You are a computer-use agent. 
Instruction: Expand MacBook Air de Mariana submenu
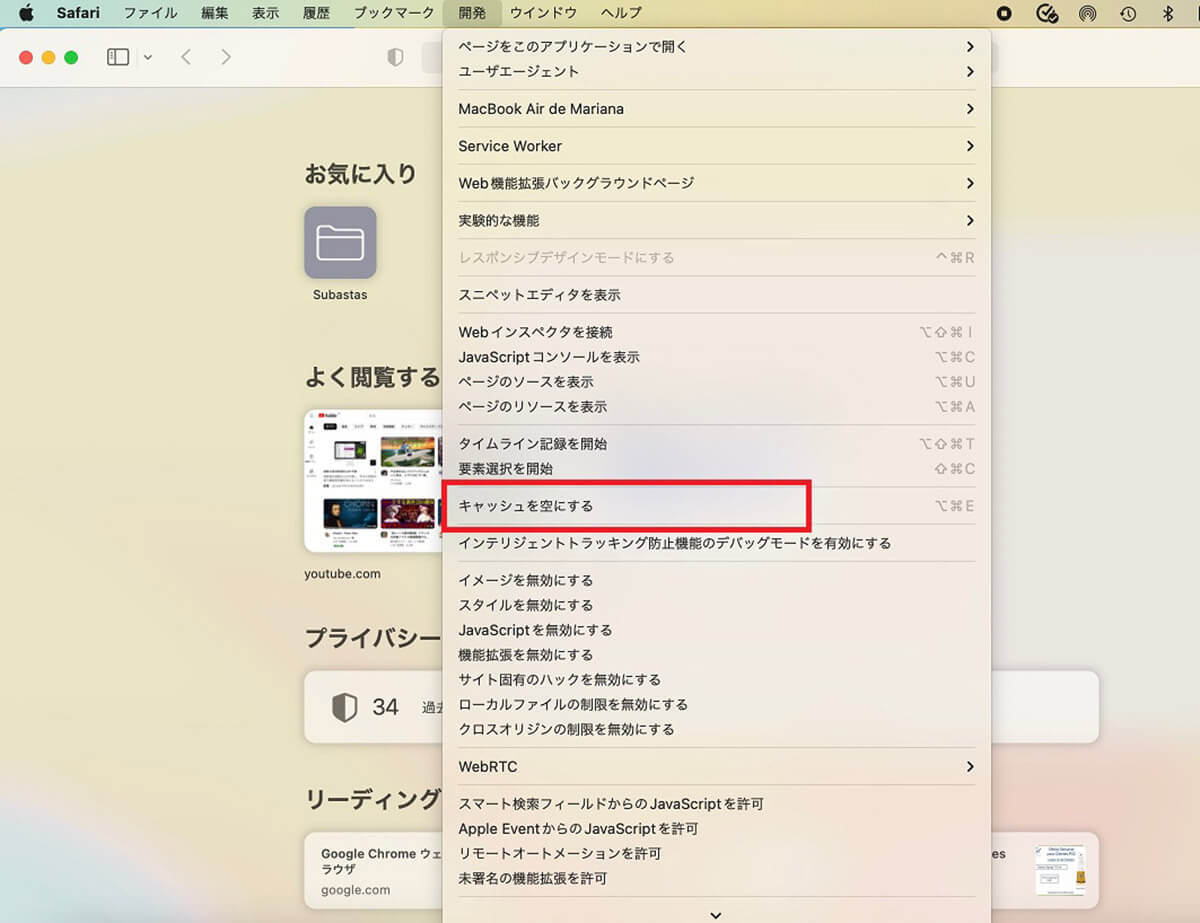(x=717, y=108)
